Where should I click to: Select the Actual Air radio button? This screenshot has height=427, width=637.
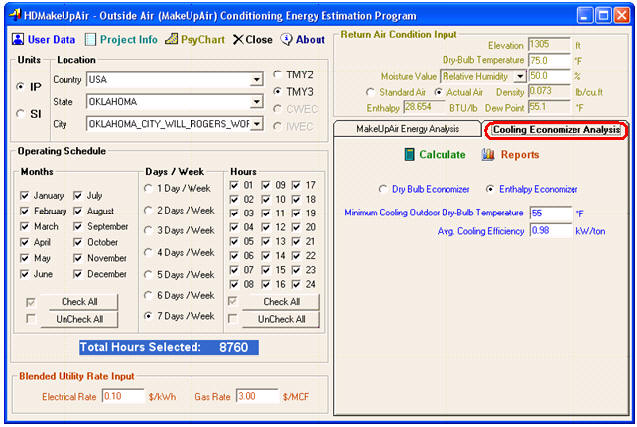click(x=438, y=93)
